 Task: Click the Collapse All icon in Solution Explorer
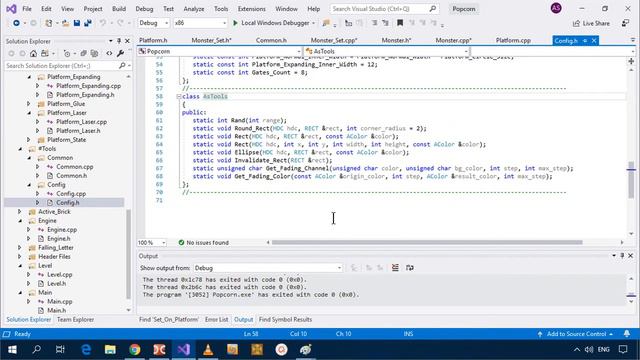[84, 53]
